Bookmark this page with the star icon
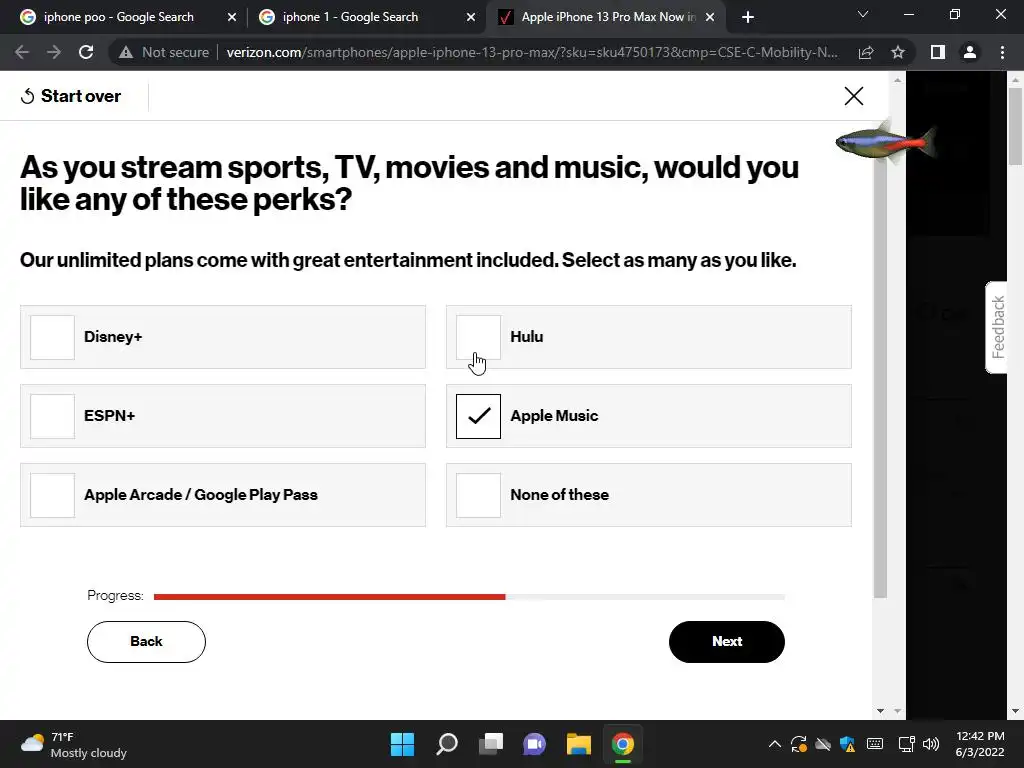 [898, 52]
